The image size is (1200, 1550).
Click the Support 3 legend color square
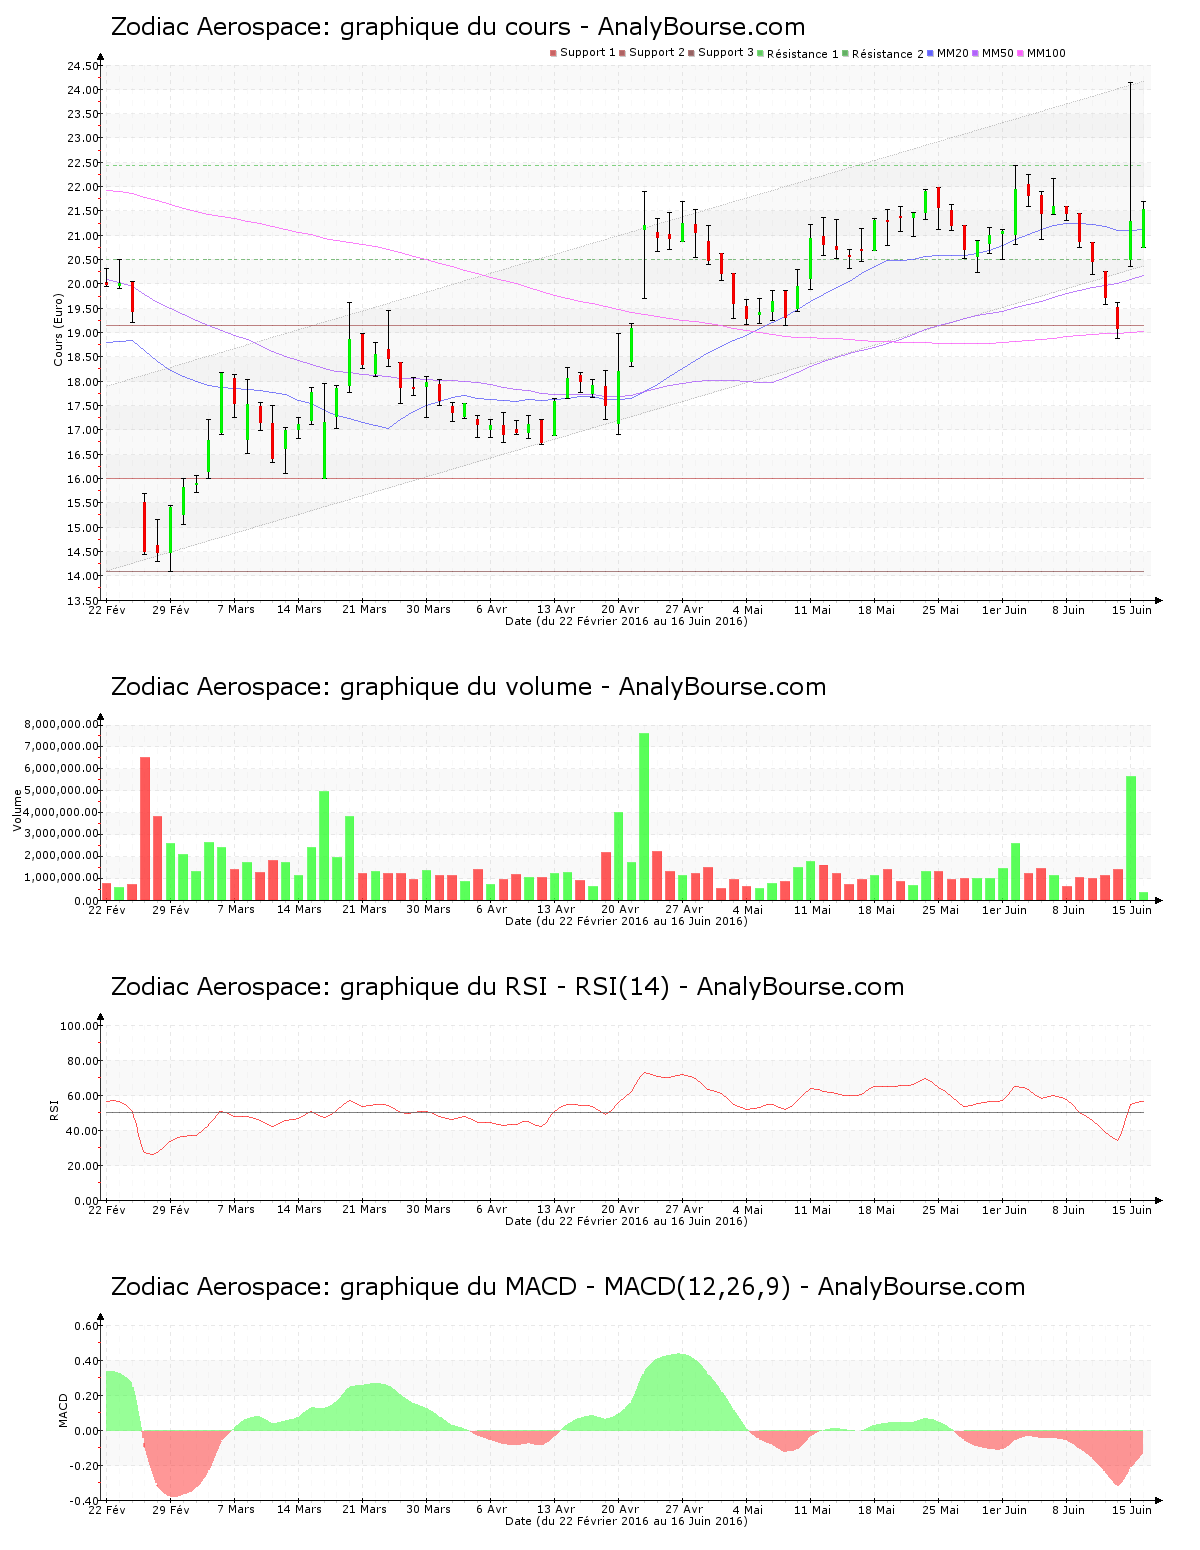click(691, 53)
